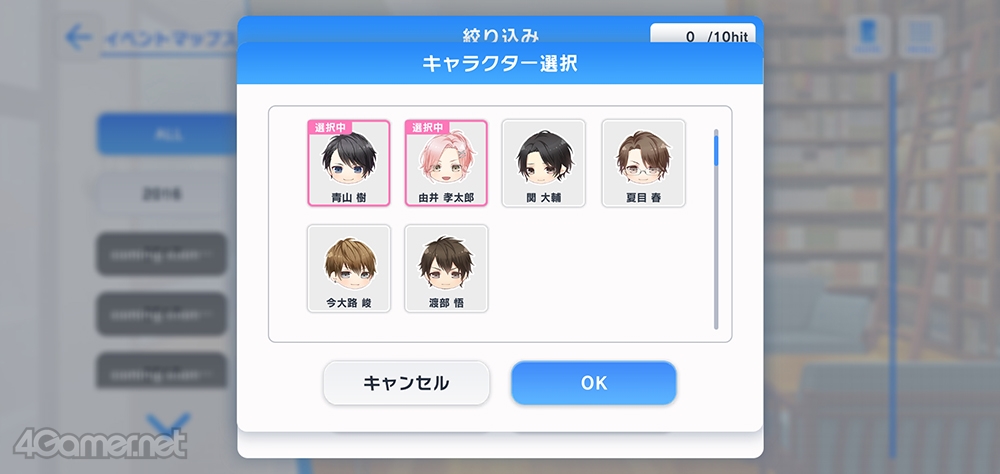This screenshot has width=1000, height=474.
Task: Click the 0/10hit counter field
Action: 703,35
